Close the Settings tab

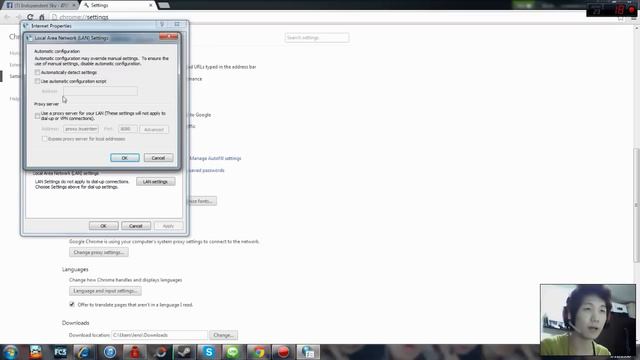coord(151,5)
